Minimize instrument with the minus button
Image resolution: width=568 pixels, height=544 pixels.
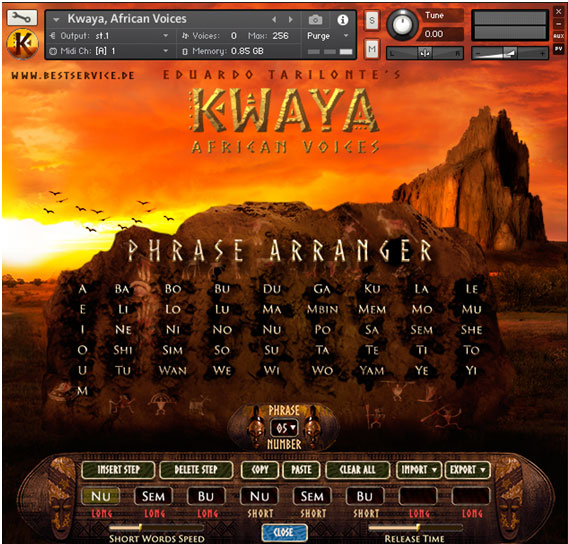(558, 24)
